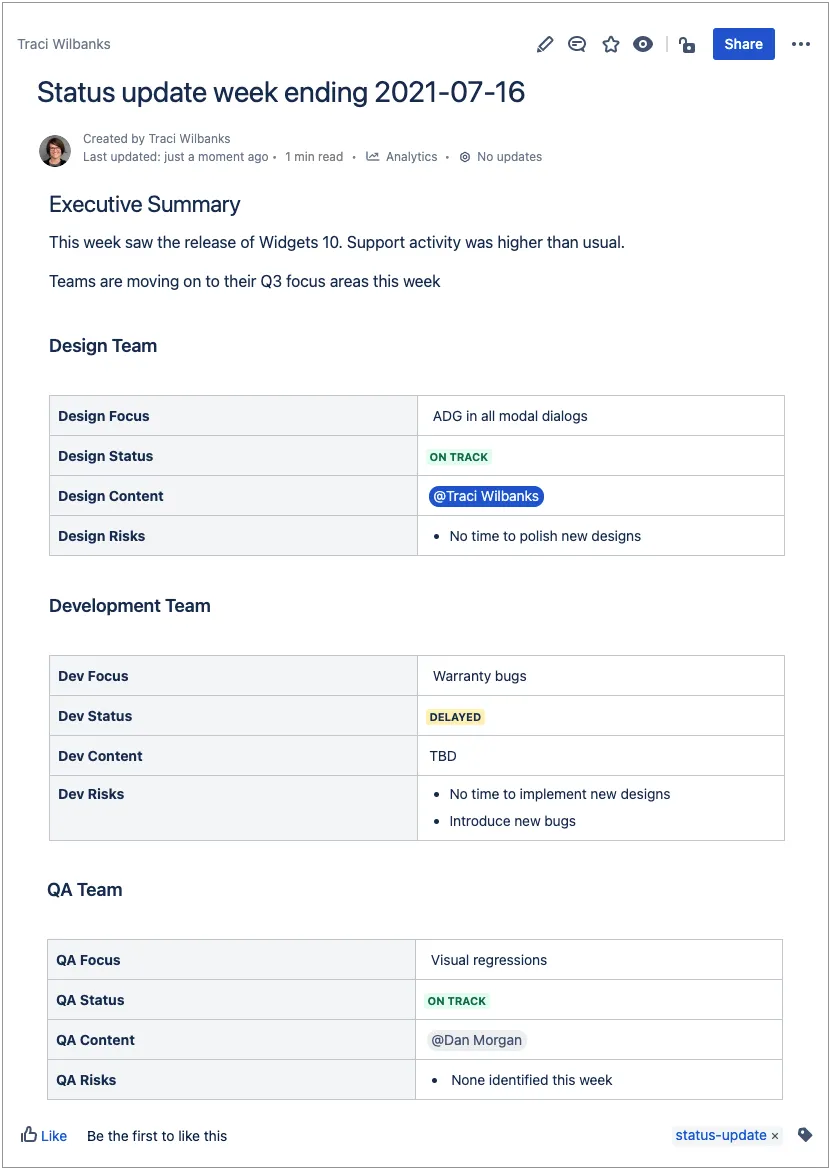Click the QA Status ON TRACK lozenge
This screenshot has width=830, height=1169.
(x=456, y=1001)
